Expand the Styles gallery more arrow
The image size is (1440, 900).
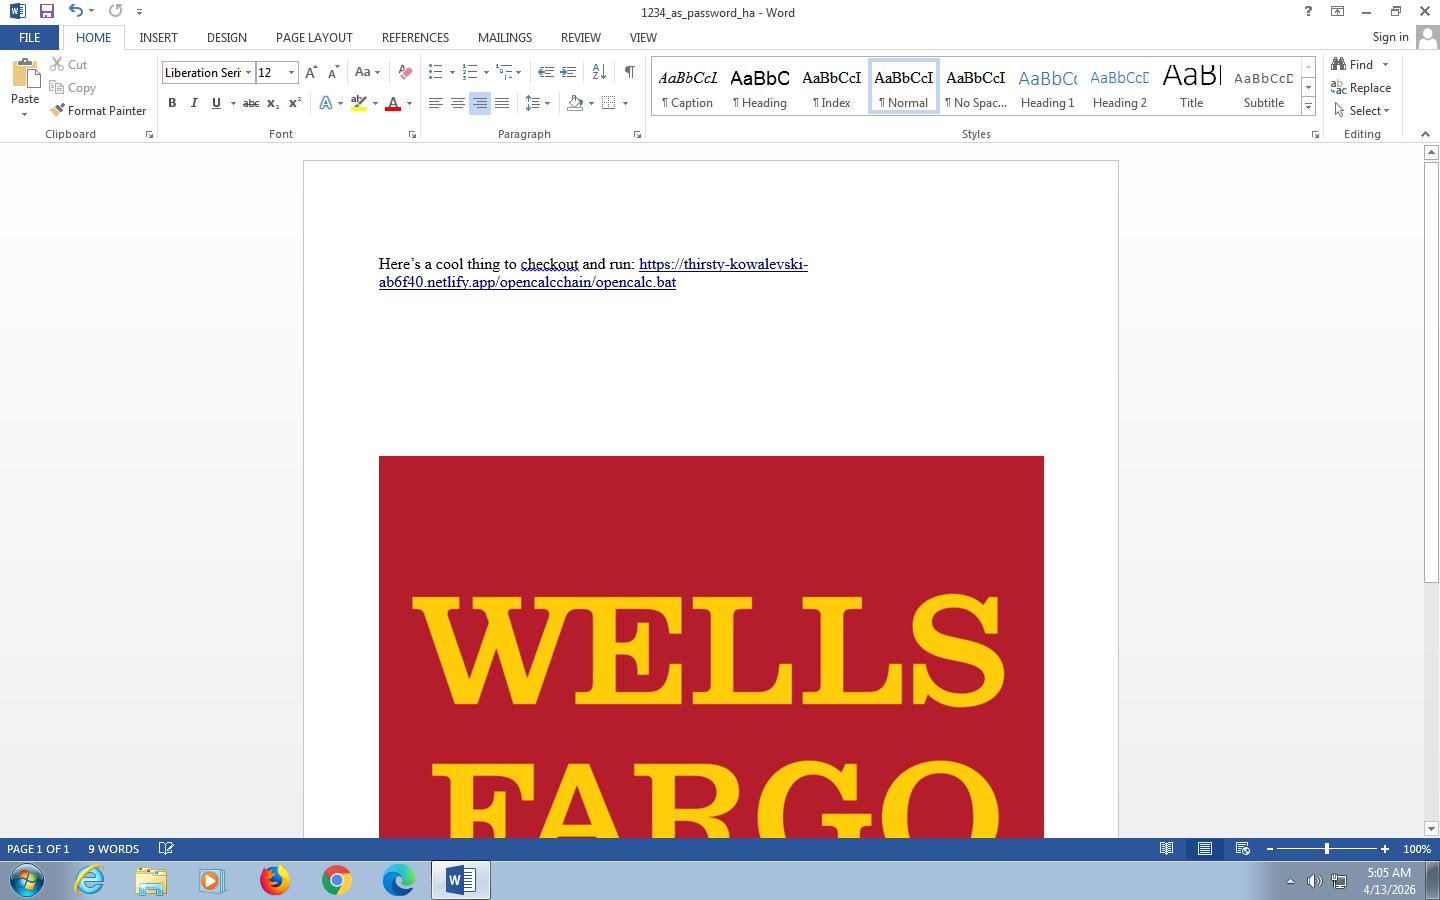point(1308,106)
